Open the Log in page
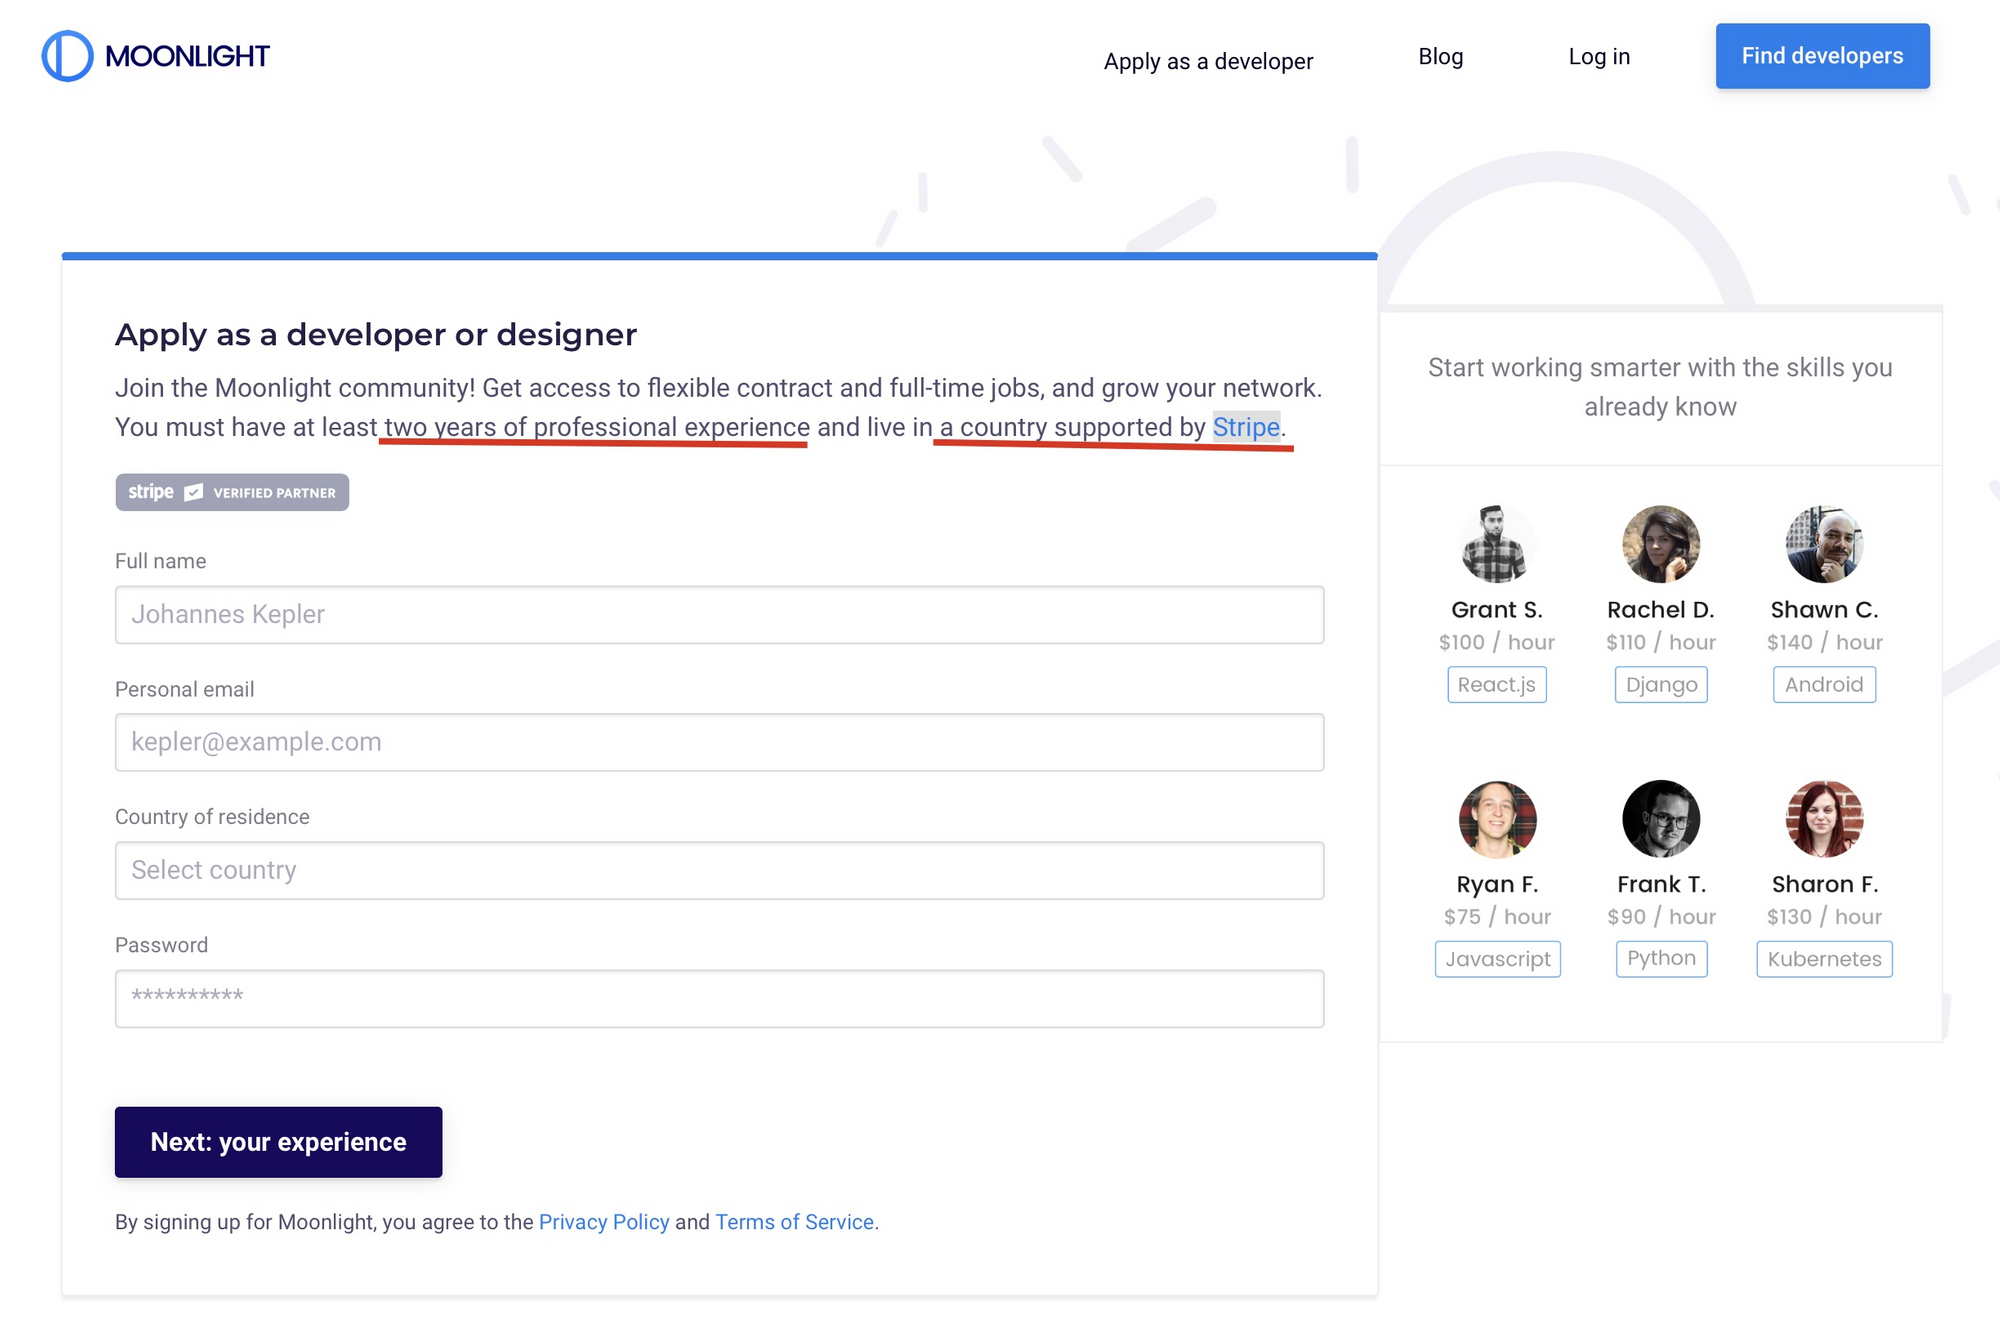The width and height of the screenshot is (2000, 1319). pos(1598,57)
